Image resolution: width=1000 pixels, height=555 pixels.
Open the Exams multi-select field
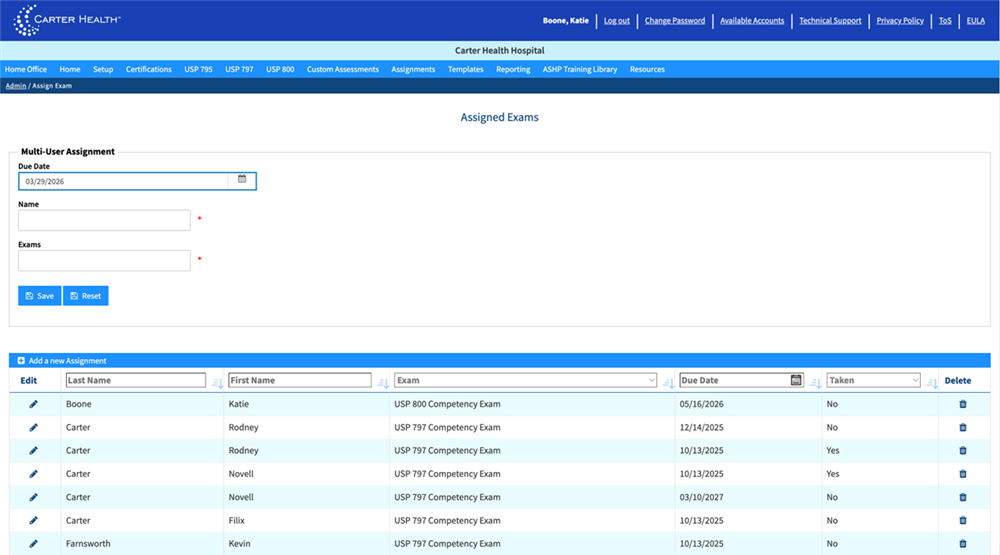[104, 261]
